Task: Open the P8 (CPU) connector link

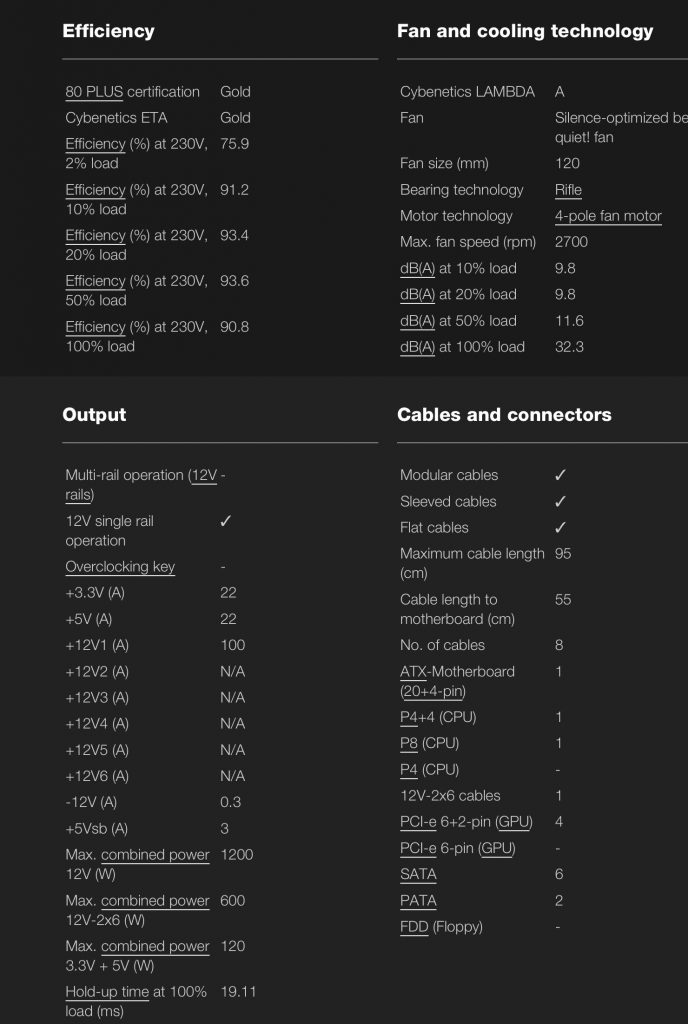Action: [409, 743]
